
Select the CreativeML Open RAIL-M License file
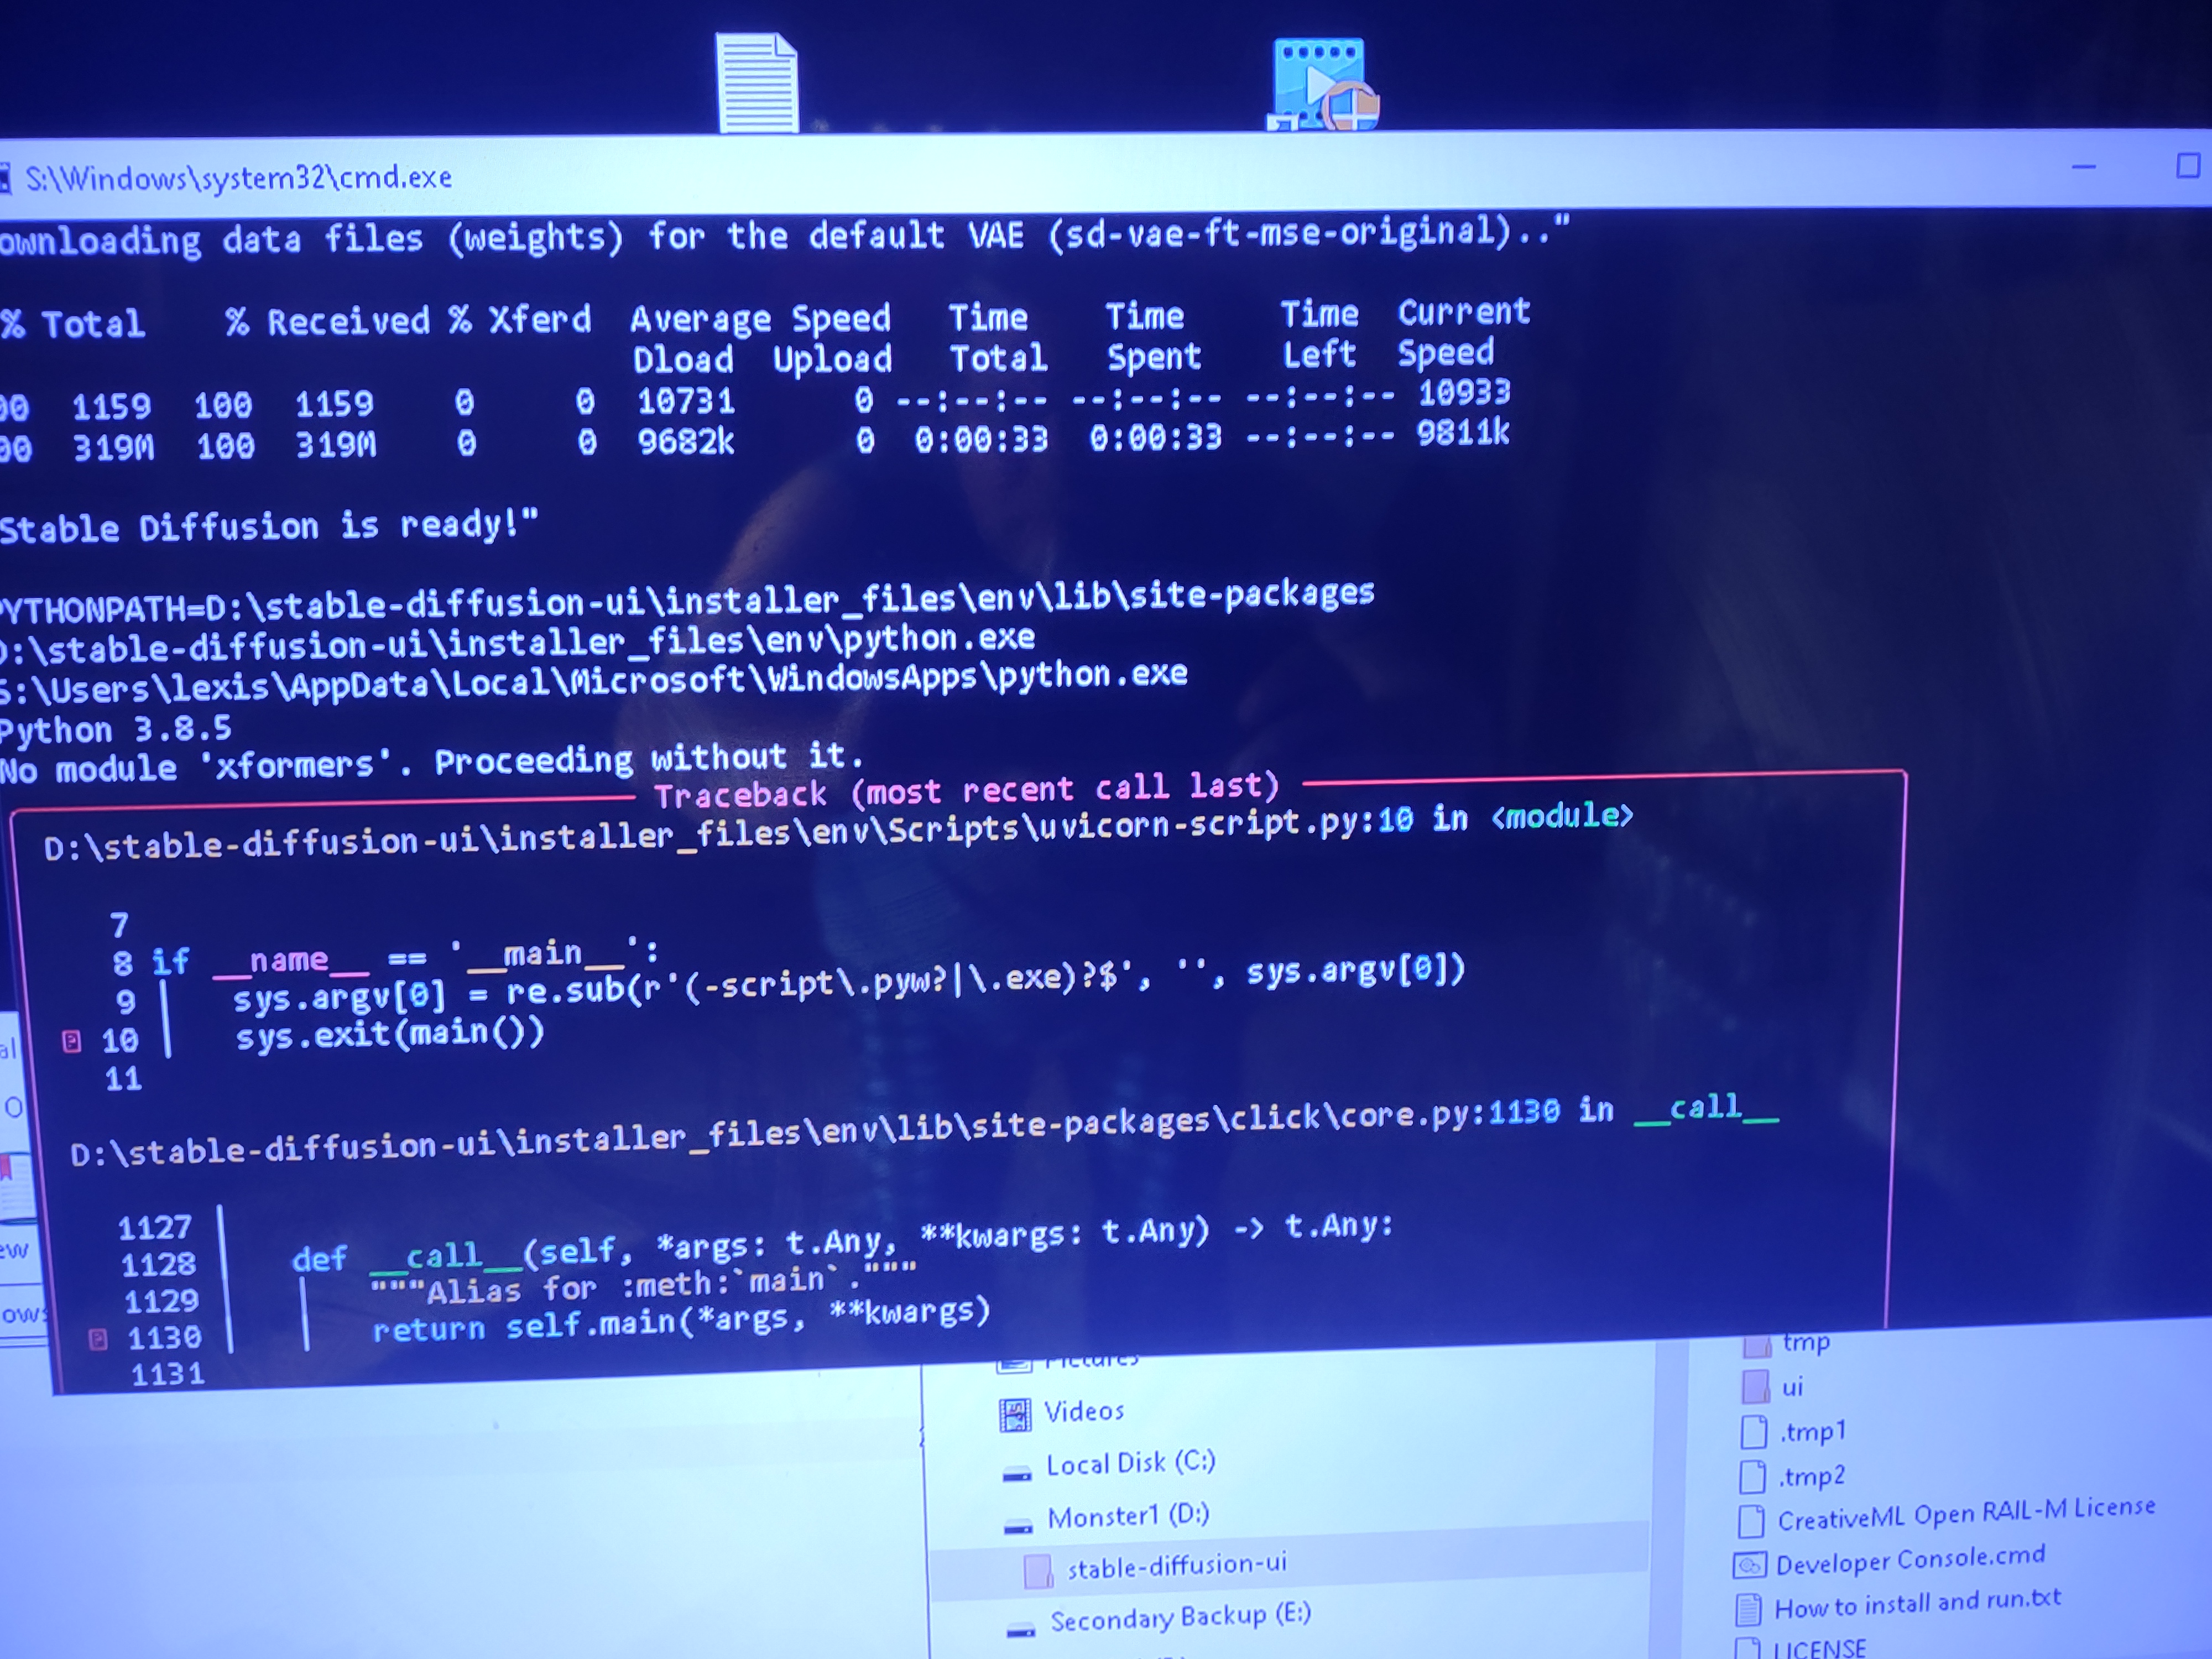pyautogui.click(x=1948, y=1514)
